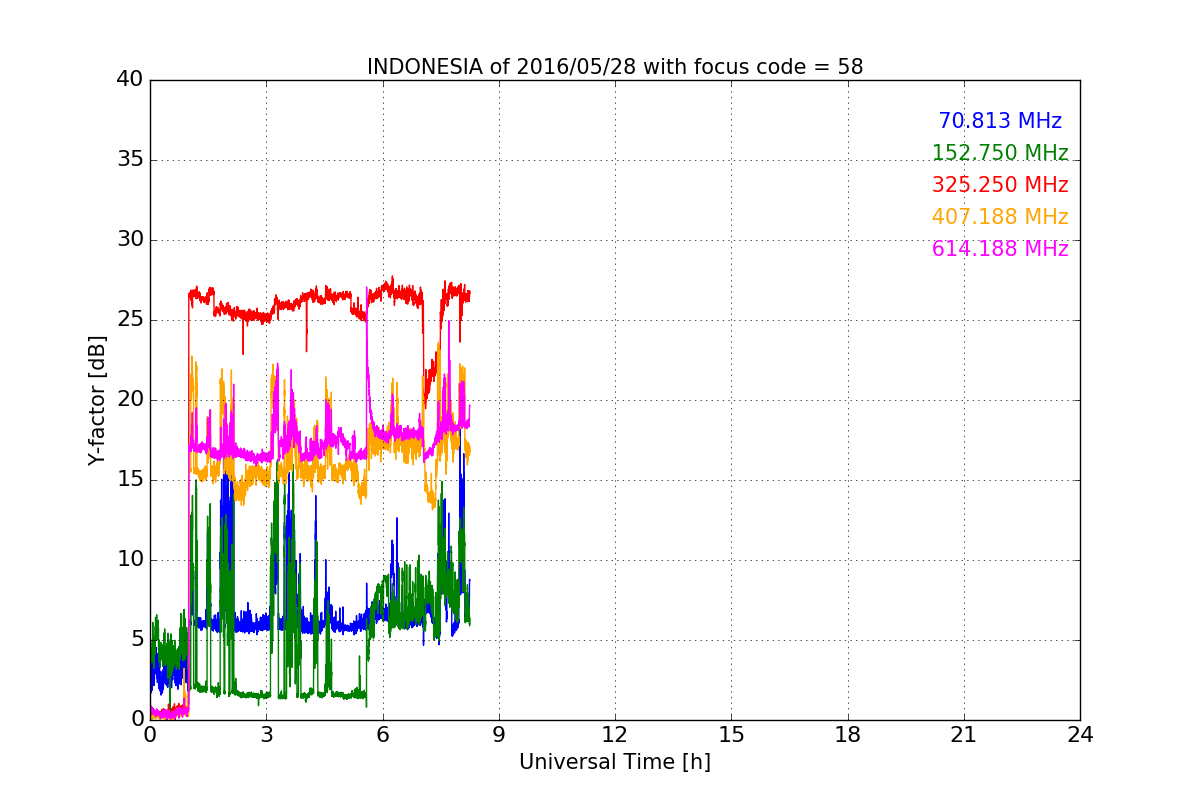This screenshot has width=1200, height=800.
Task: Click the x-axis tick value 24
Action: pyautogui.click(x=1080, y=735)
